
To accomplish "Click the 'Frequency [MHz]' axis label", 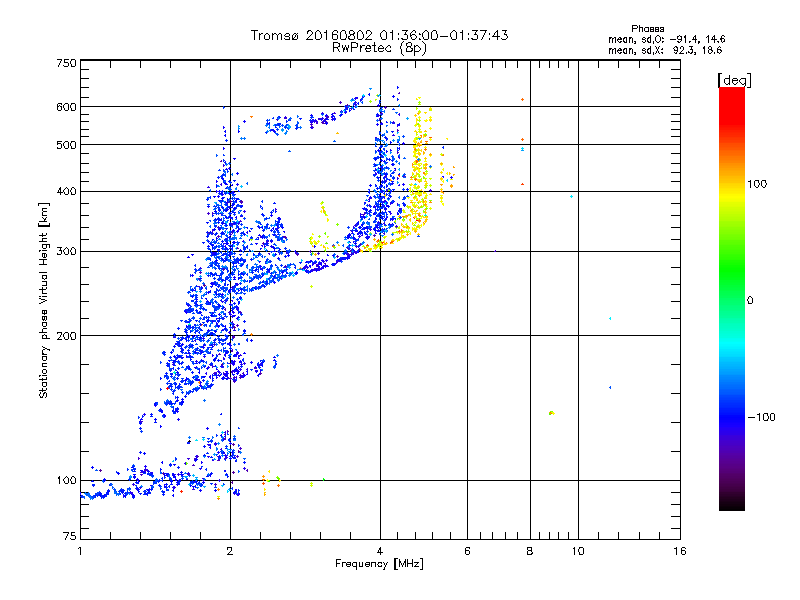I will click(x=379, y=564).
